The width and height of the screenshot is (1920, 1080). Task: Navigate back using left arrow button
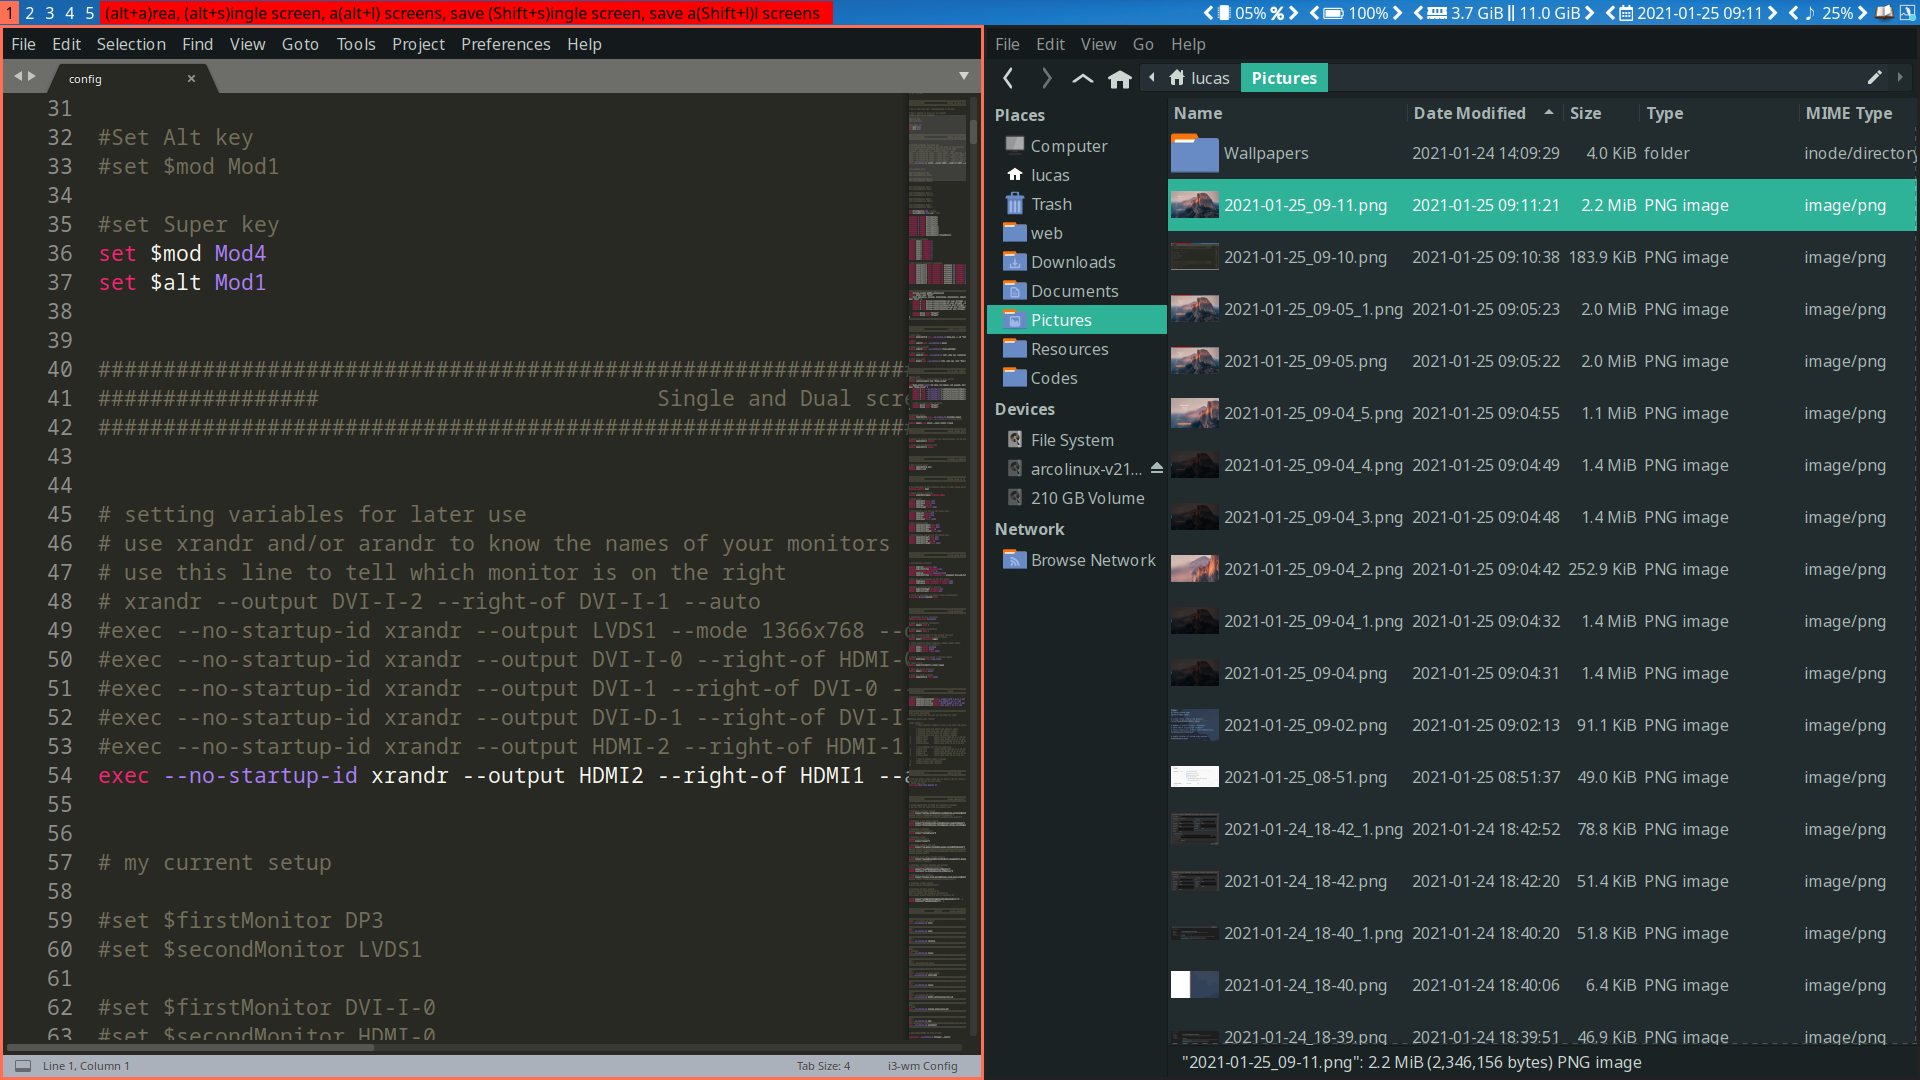coord(1009,78)
